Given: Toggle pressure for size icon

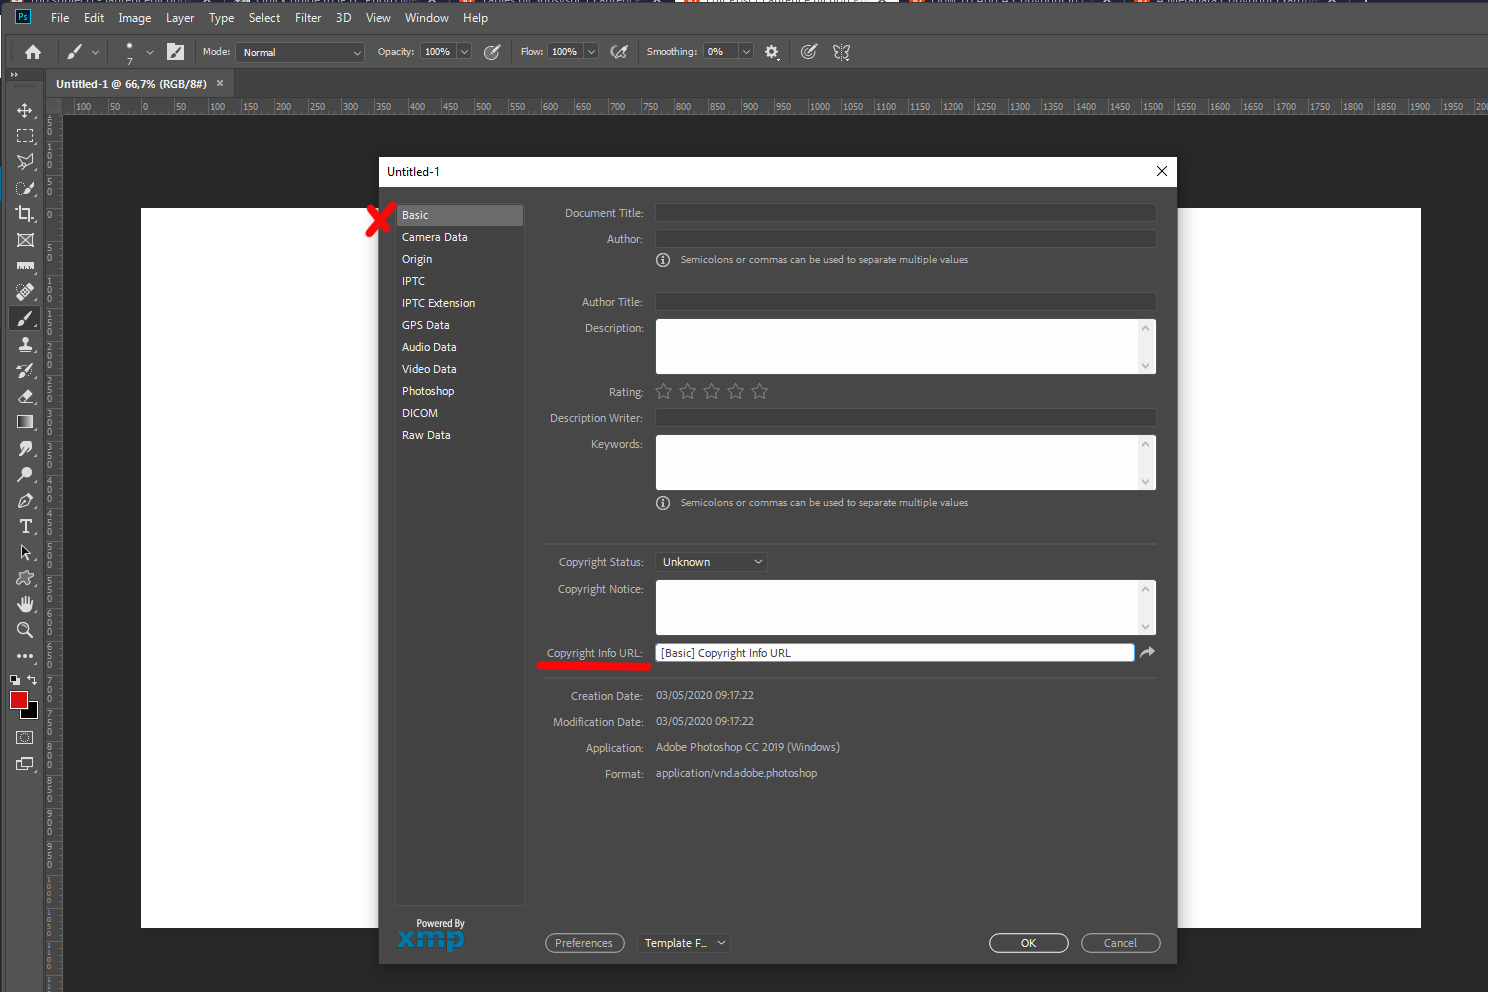Looking at the screenshot, I should pos(809,52).
